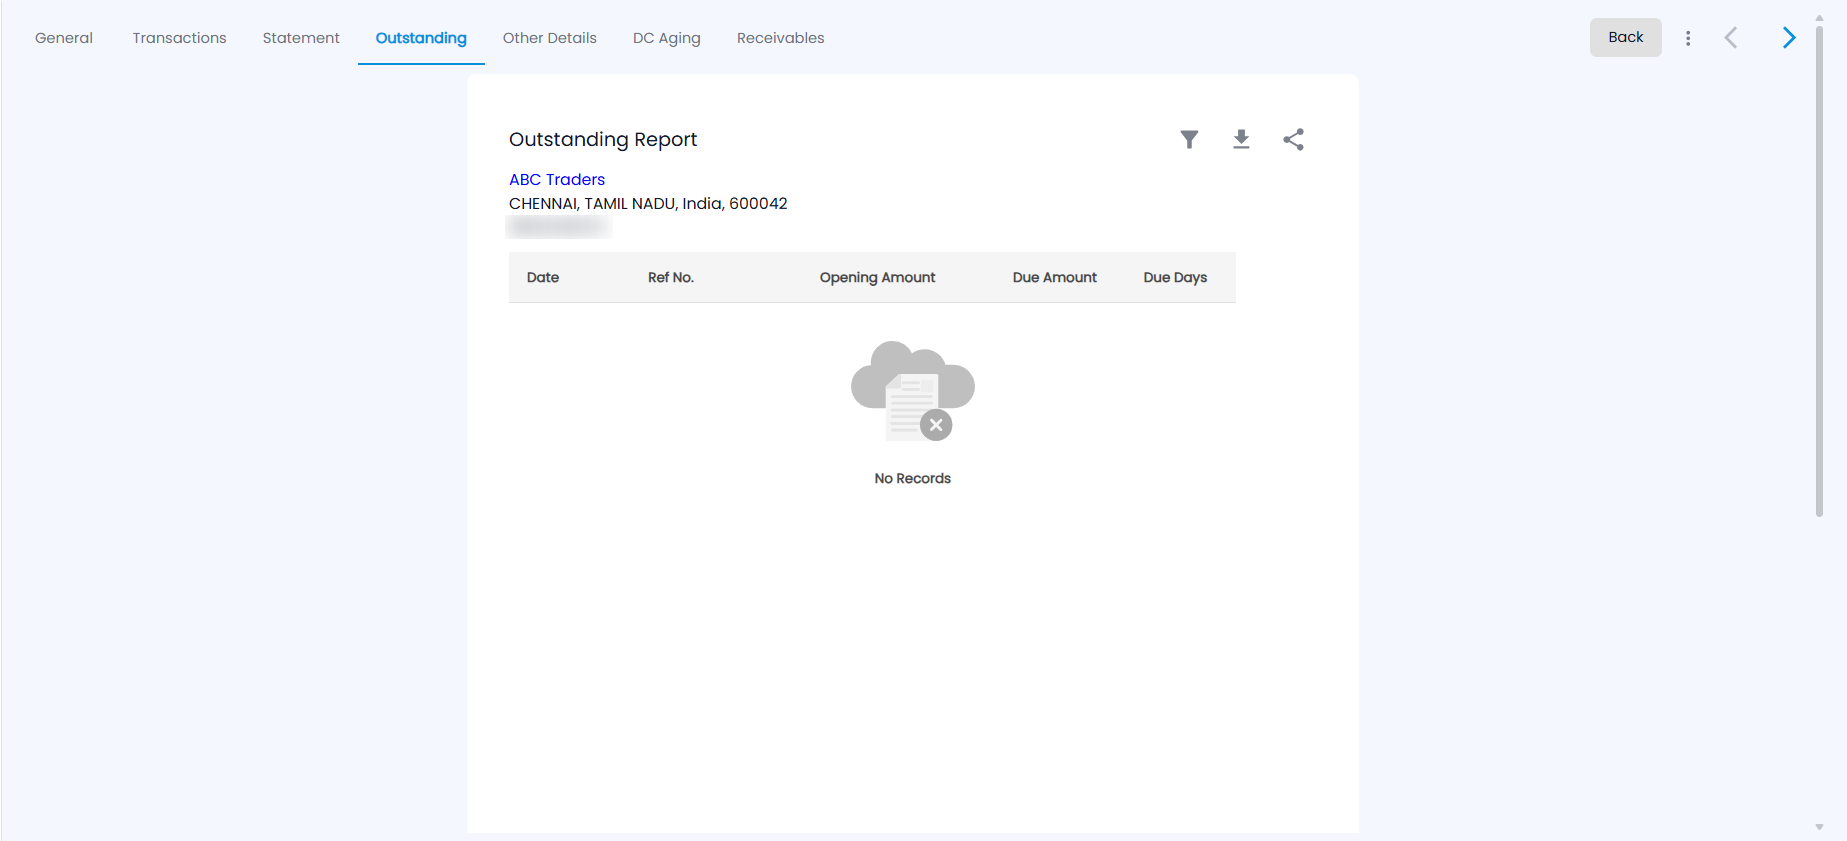Open the filter icon in Outstanding Report
Screen dimensions: 1847x841
(1189, 139)
